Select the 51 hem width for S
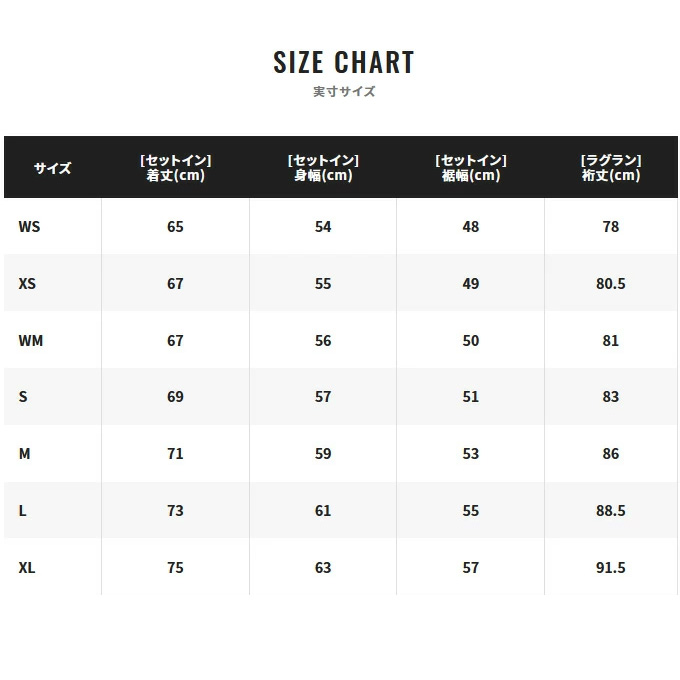This screenshot has width=680, height=680. 471,397
